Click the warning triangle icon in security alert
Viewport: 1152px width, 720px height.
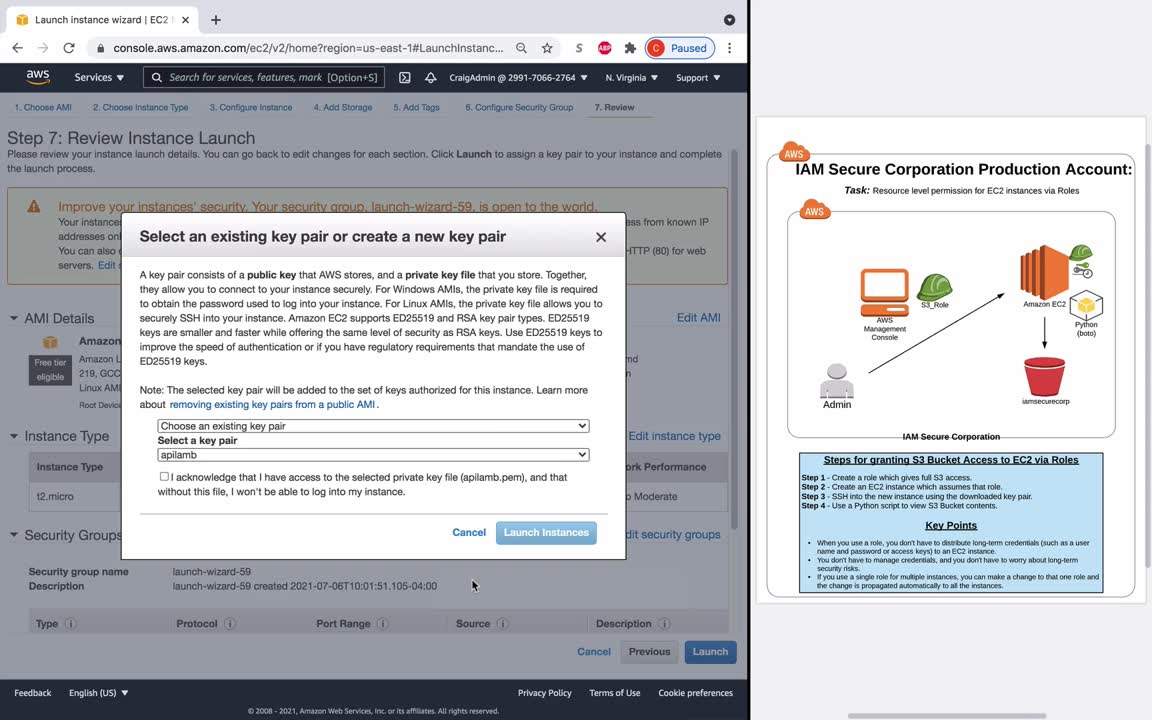coord(34,206)
